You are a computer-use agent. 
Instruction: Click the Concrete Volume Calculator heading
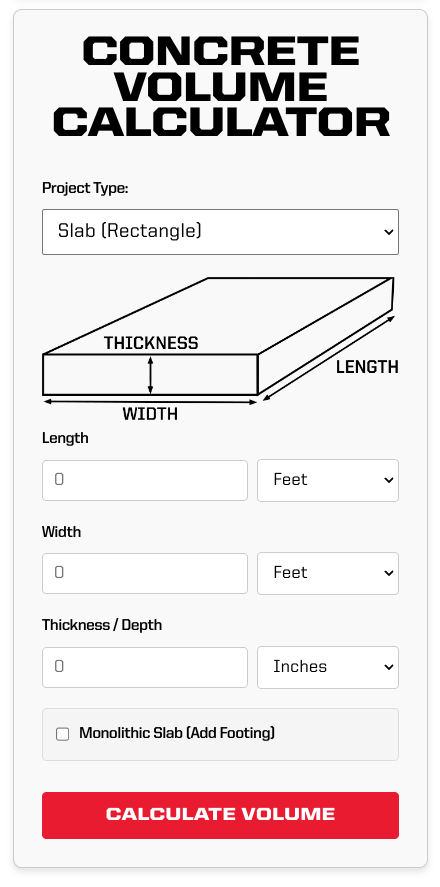click(x=221, y=87)
